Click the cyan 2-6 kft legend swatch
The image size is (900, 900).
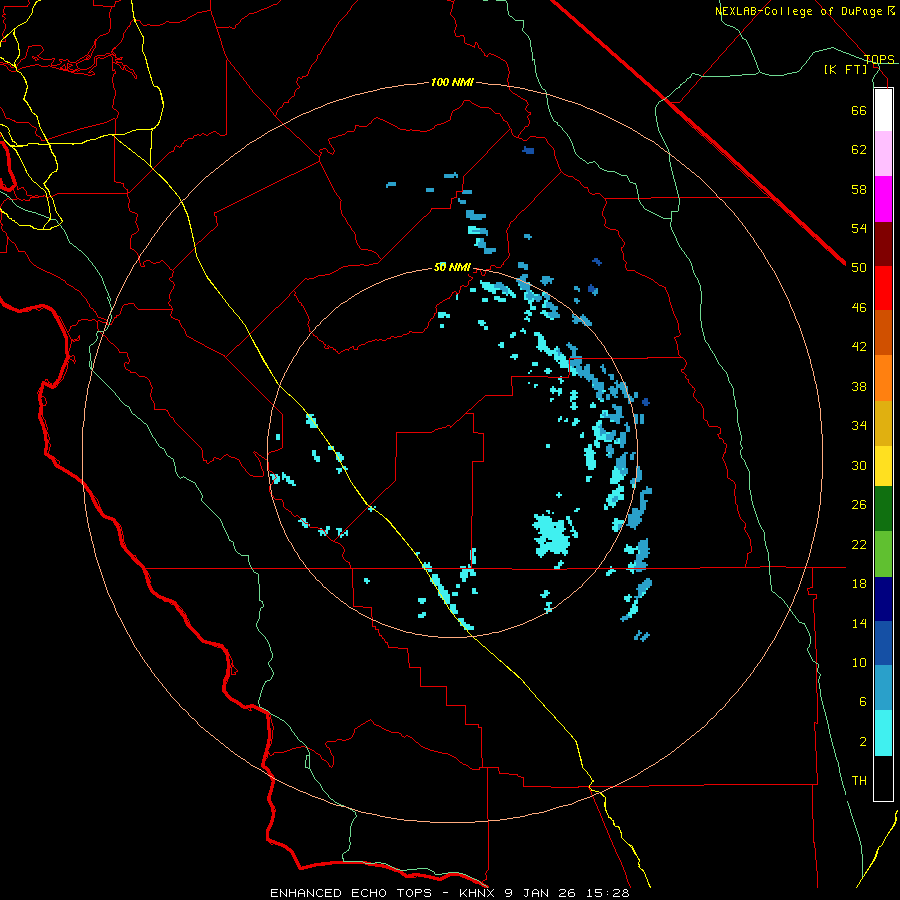pyautogui.click(x=883, y=733)
